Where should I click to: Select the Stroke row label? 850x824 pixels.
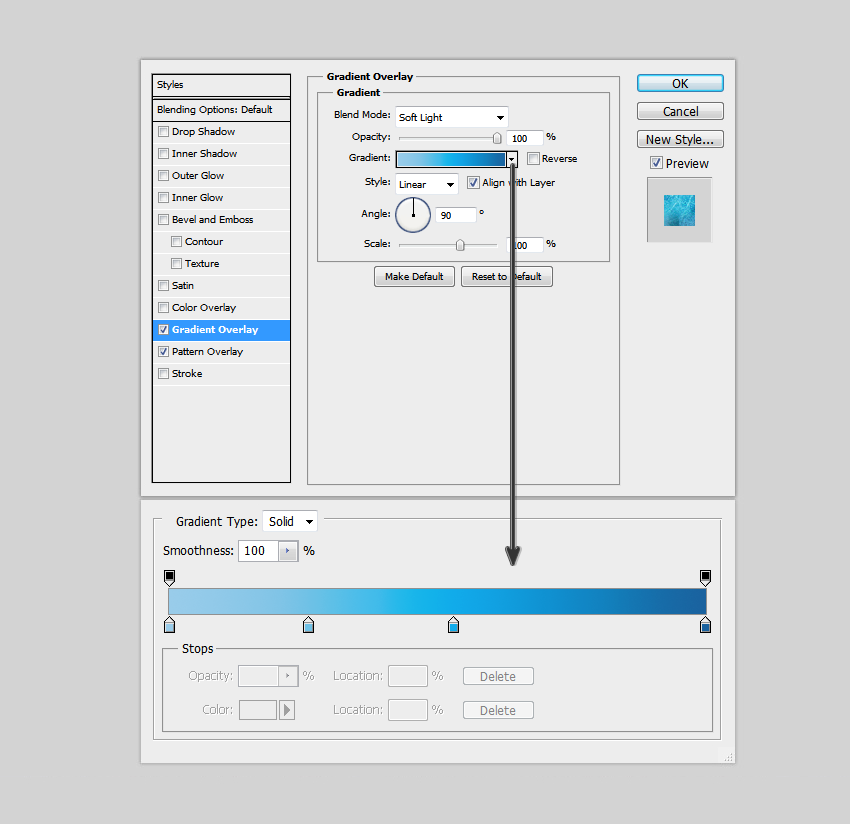click(x=187, y=374)
